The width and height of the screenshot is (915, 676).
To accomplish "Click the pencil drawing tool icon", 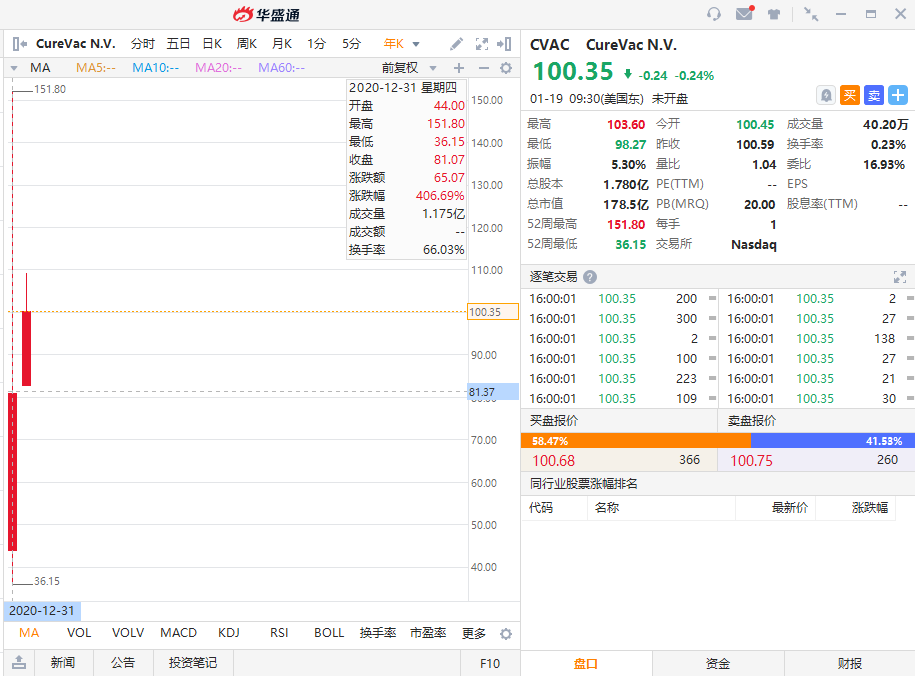I will coord(456,44).
